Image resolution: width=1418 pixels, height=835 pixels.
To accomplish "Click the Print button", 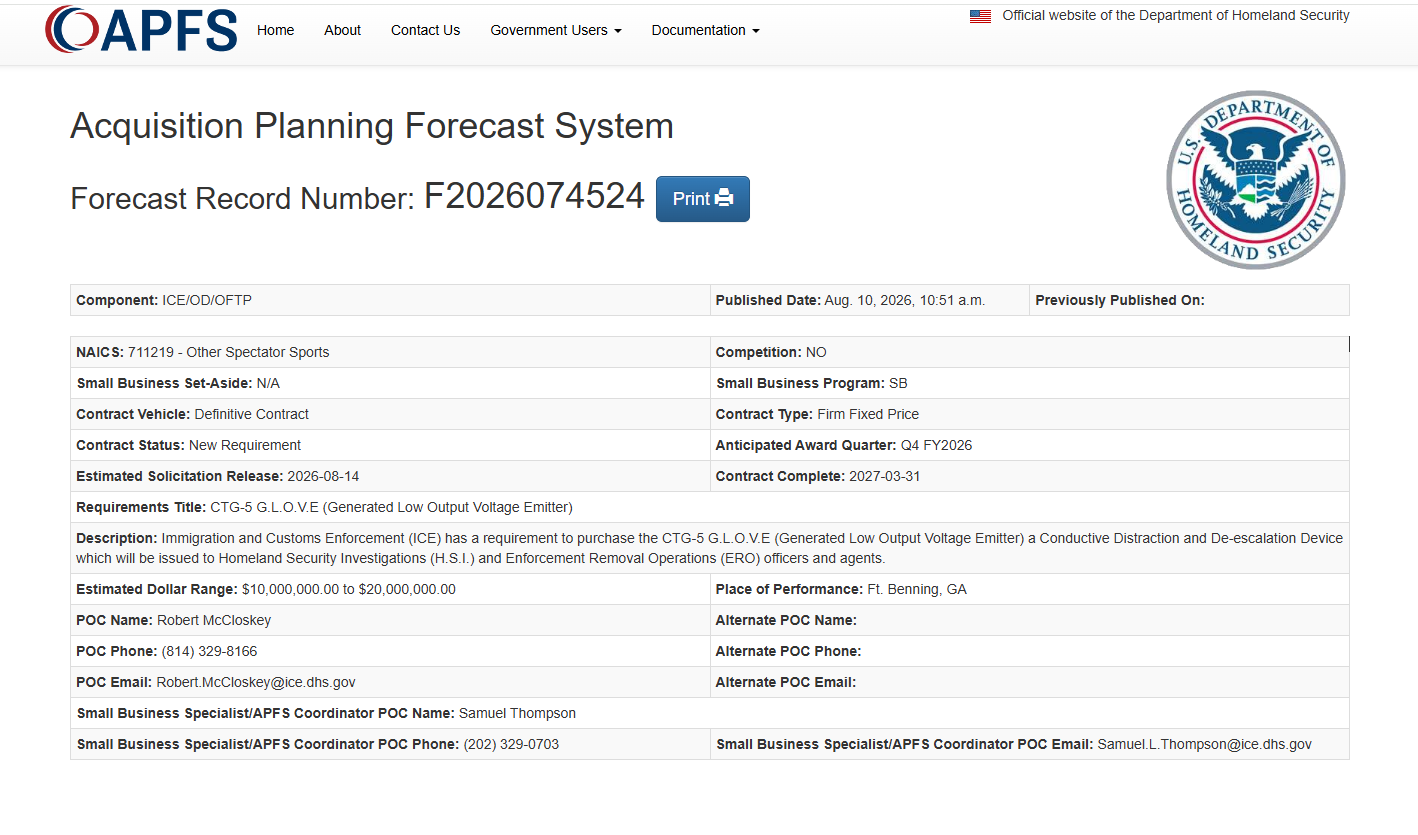I will (x=703, y=199).
